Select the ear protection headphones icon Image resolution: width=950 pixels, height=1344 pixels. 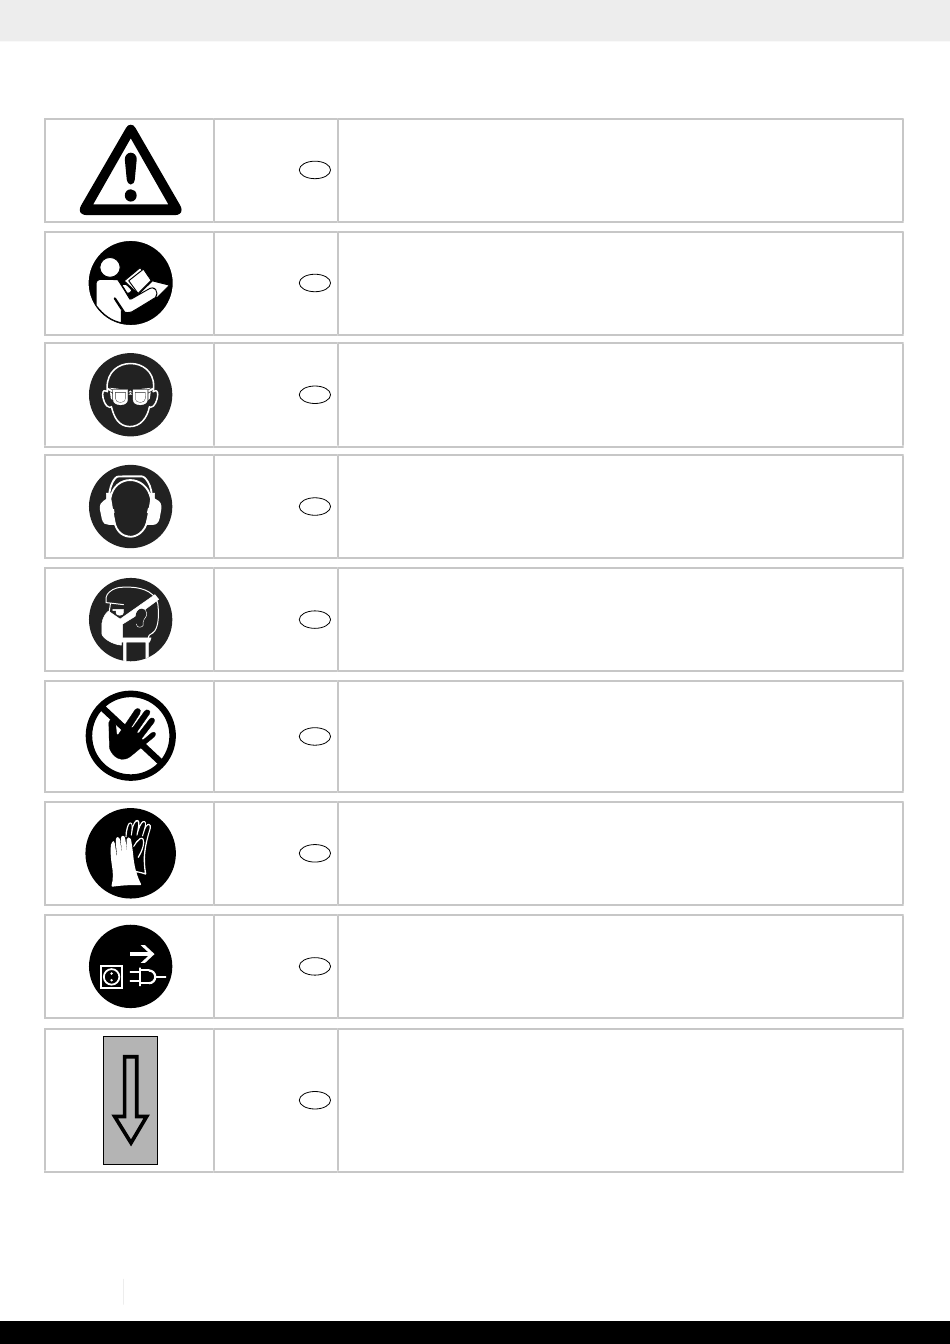pos(130,507)
